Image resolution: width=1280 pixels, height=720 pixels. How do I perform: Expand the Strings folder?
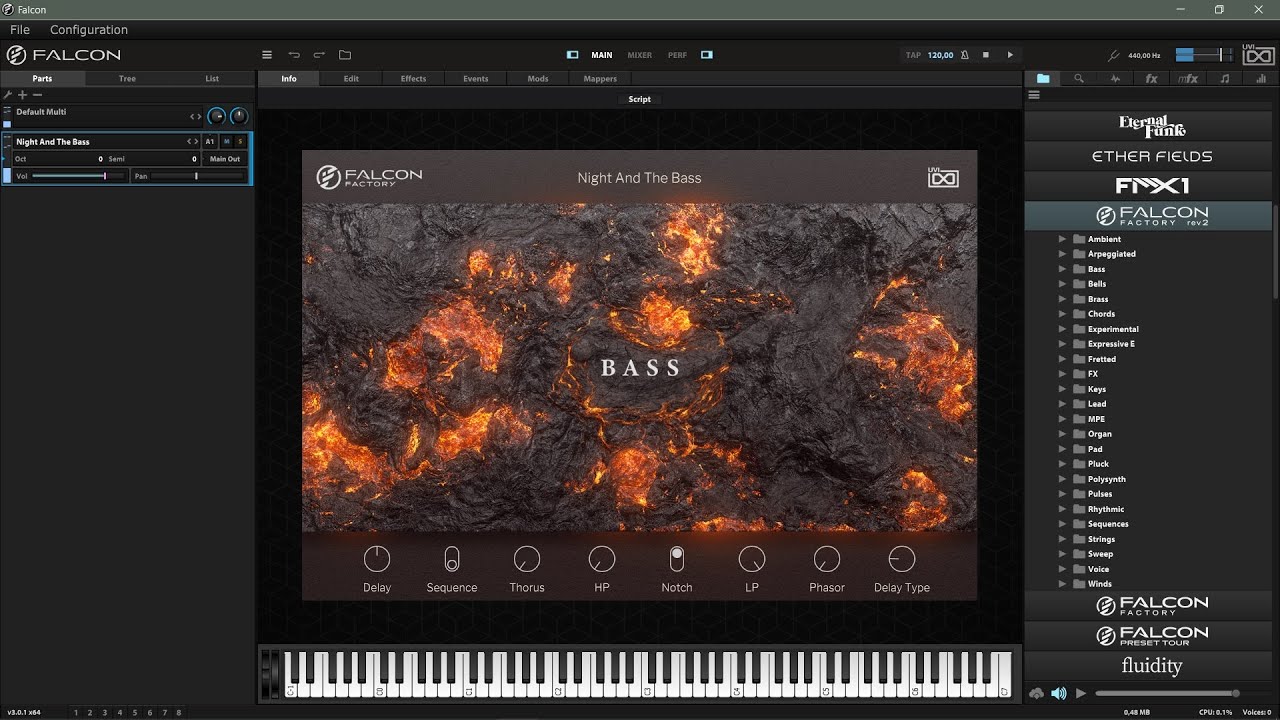click(x=1063, y=539)
